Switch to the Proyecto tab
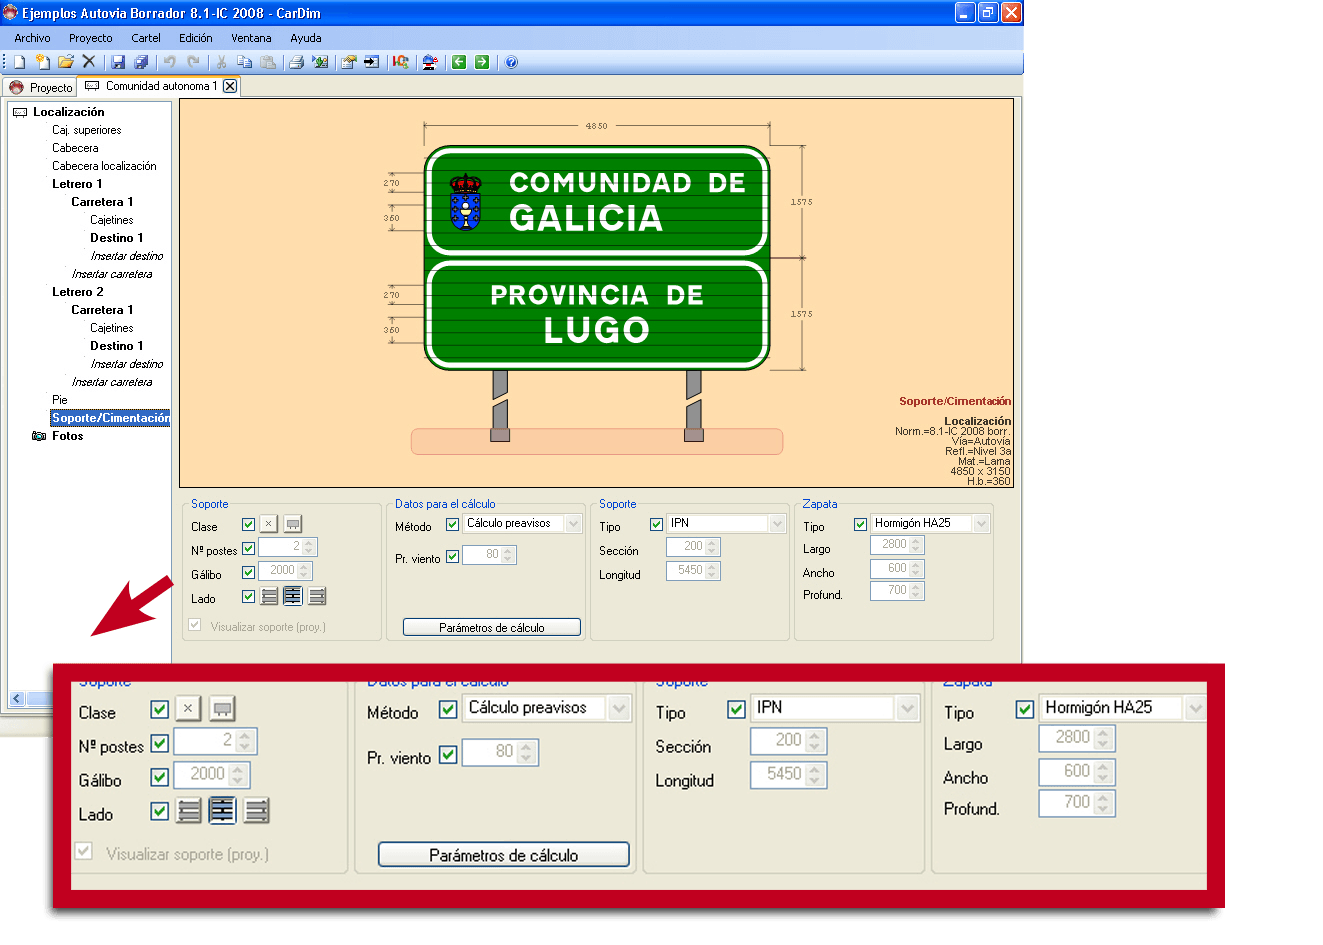Screen dimensions: 1323x945 (41, 87)
